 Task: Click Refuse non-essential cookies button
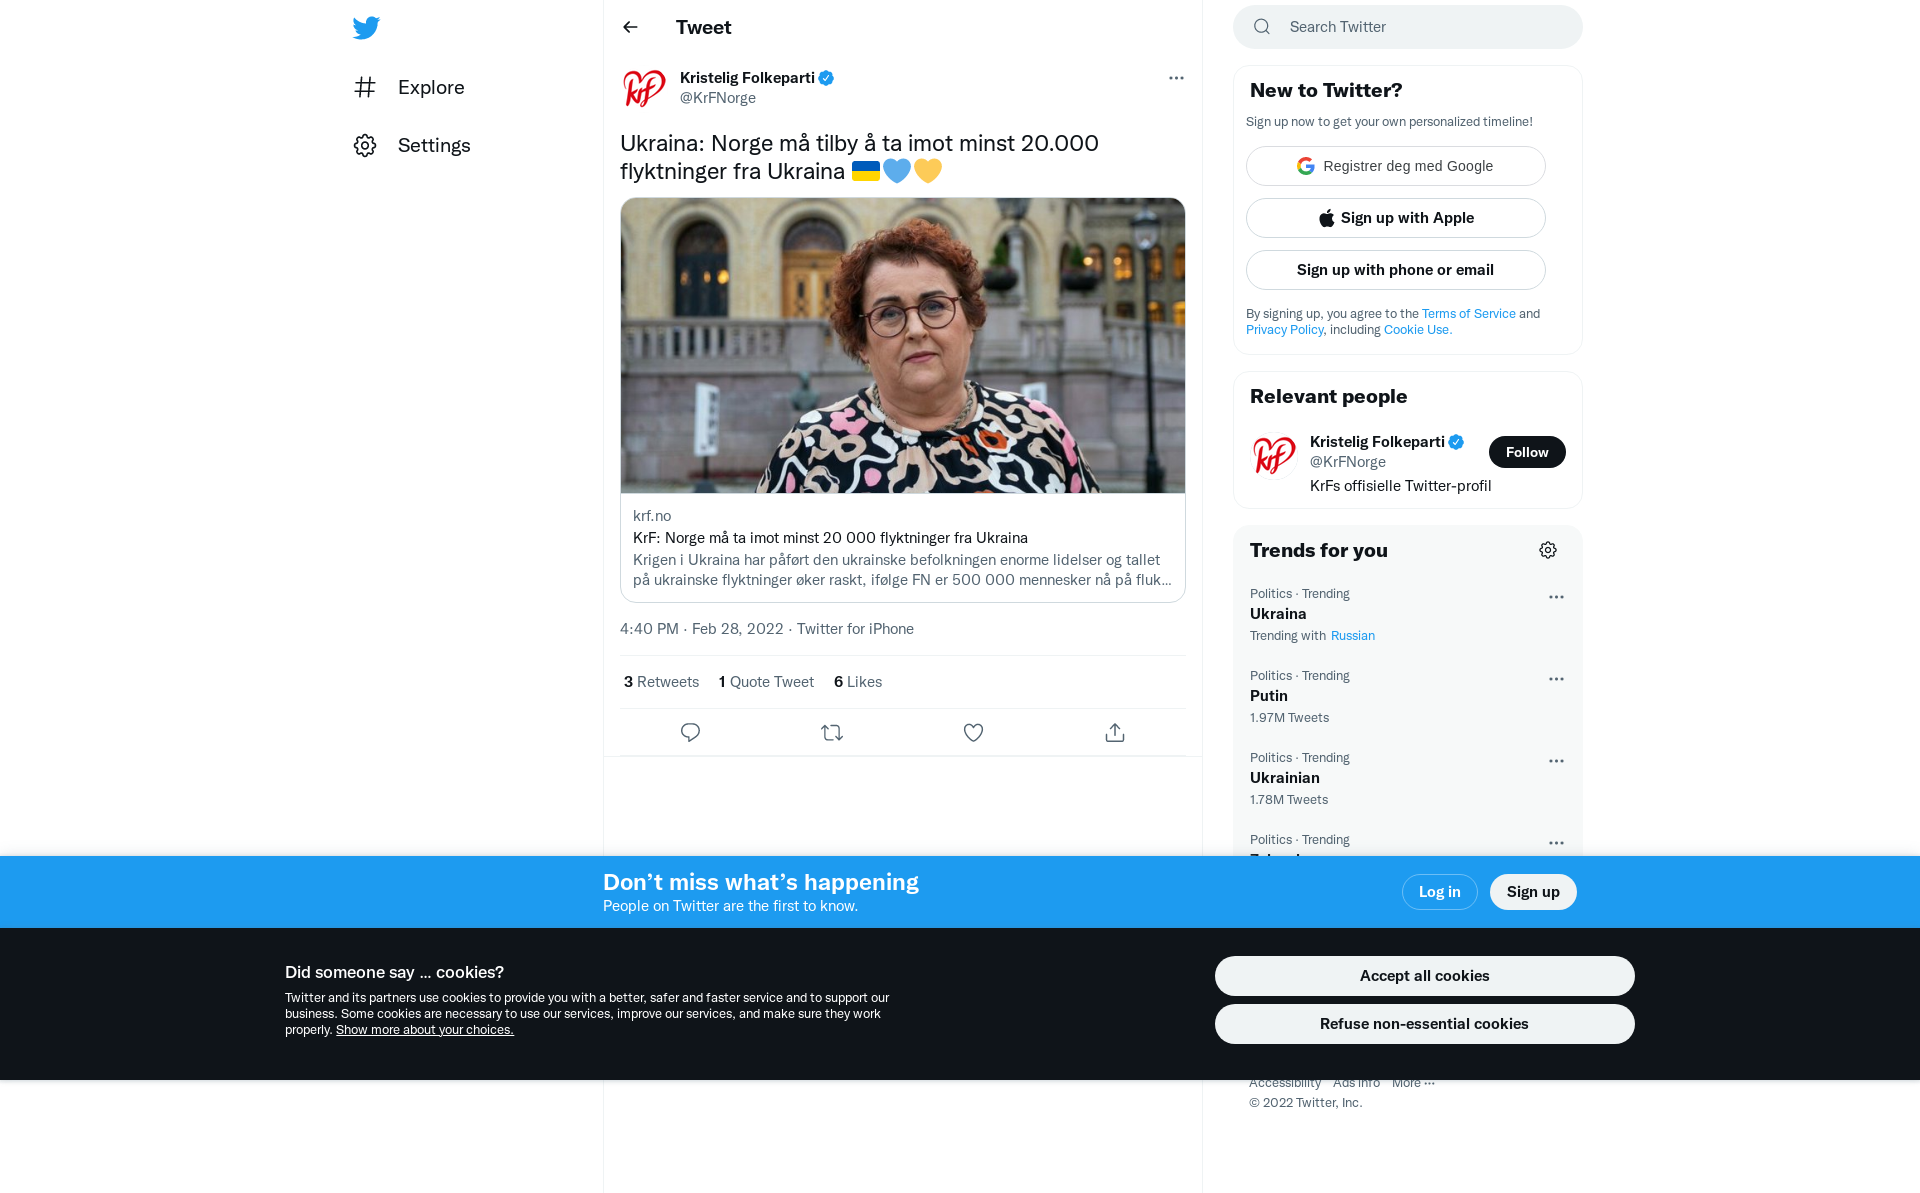[x=1424, y=1024]
